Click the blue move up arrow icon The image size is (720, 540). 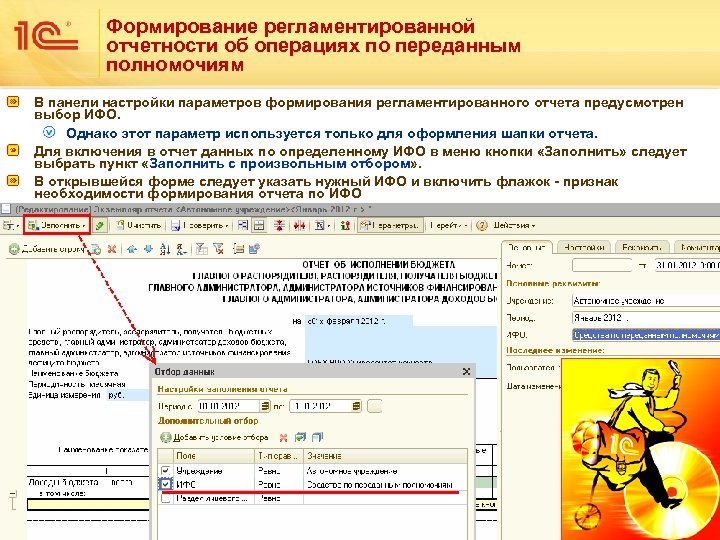[x=132, y=249]
